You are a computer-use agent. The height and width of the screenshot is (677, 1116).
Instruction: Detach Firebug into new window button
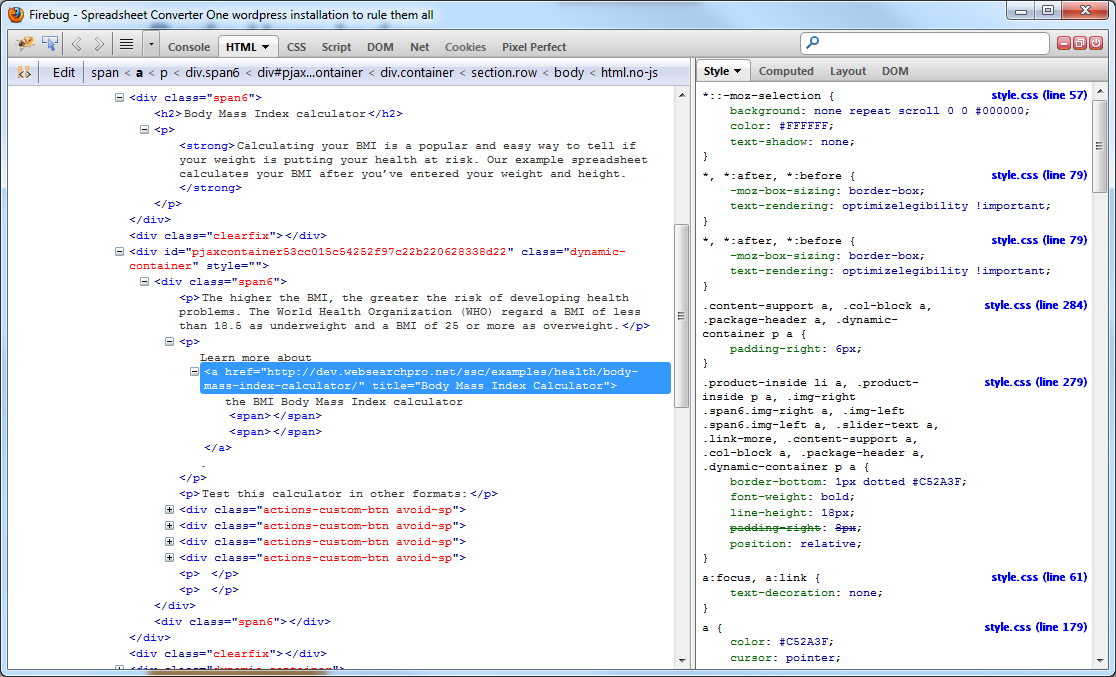[x=1080, y=43]
